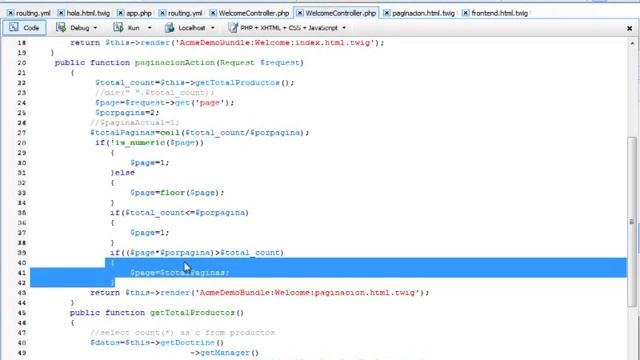The width and height of the screenshot is (640, 360).
Task: Click the Run icon in the toolbar
Action: click(x=118, y=27)
